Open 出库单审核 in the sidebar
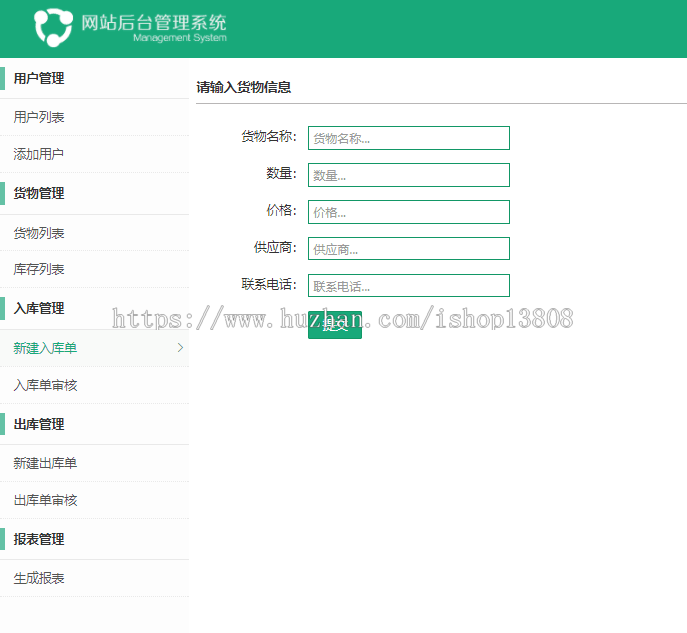The height and width of the screenshot is (633, 687). tap(45, 500)
